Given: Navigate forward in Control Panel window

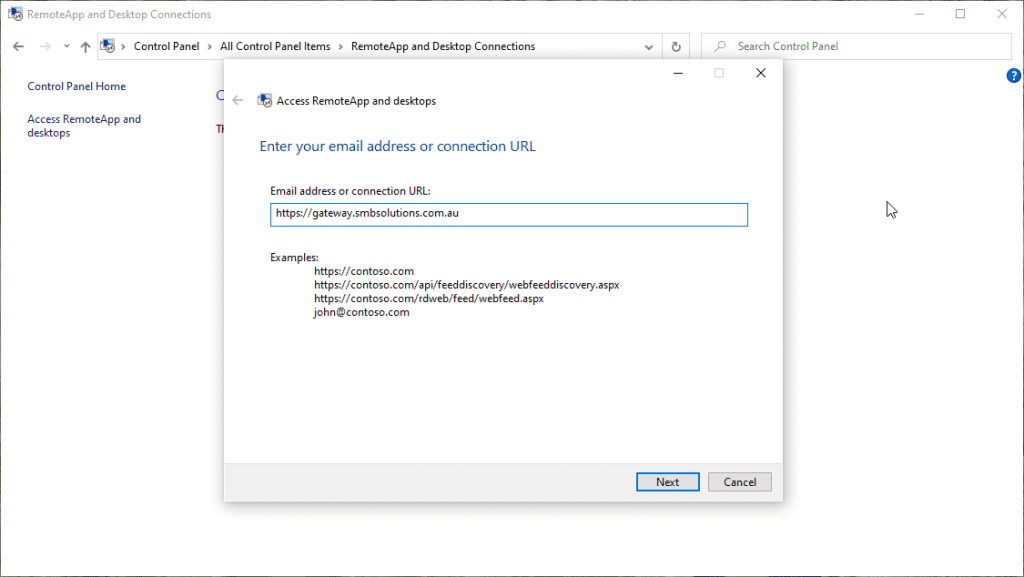Looking at the screenshot, I should pos(45,46).
